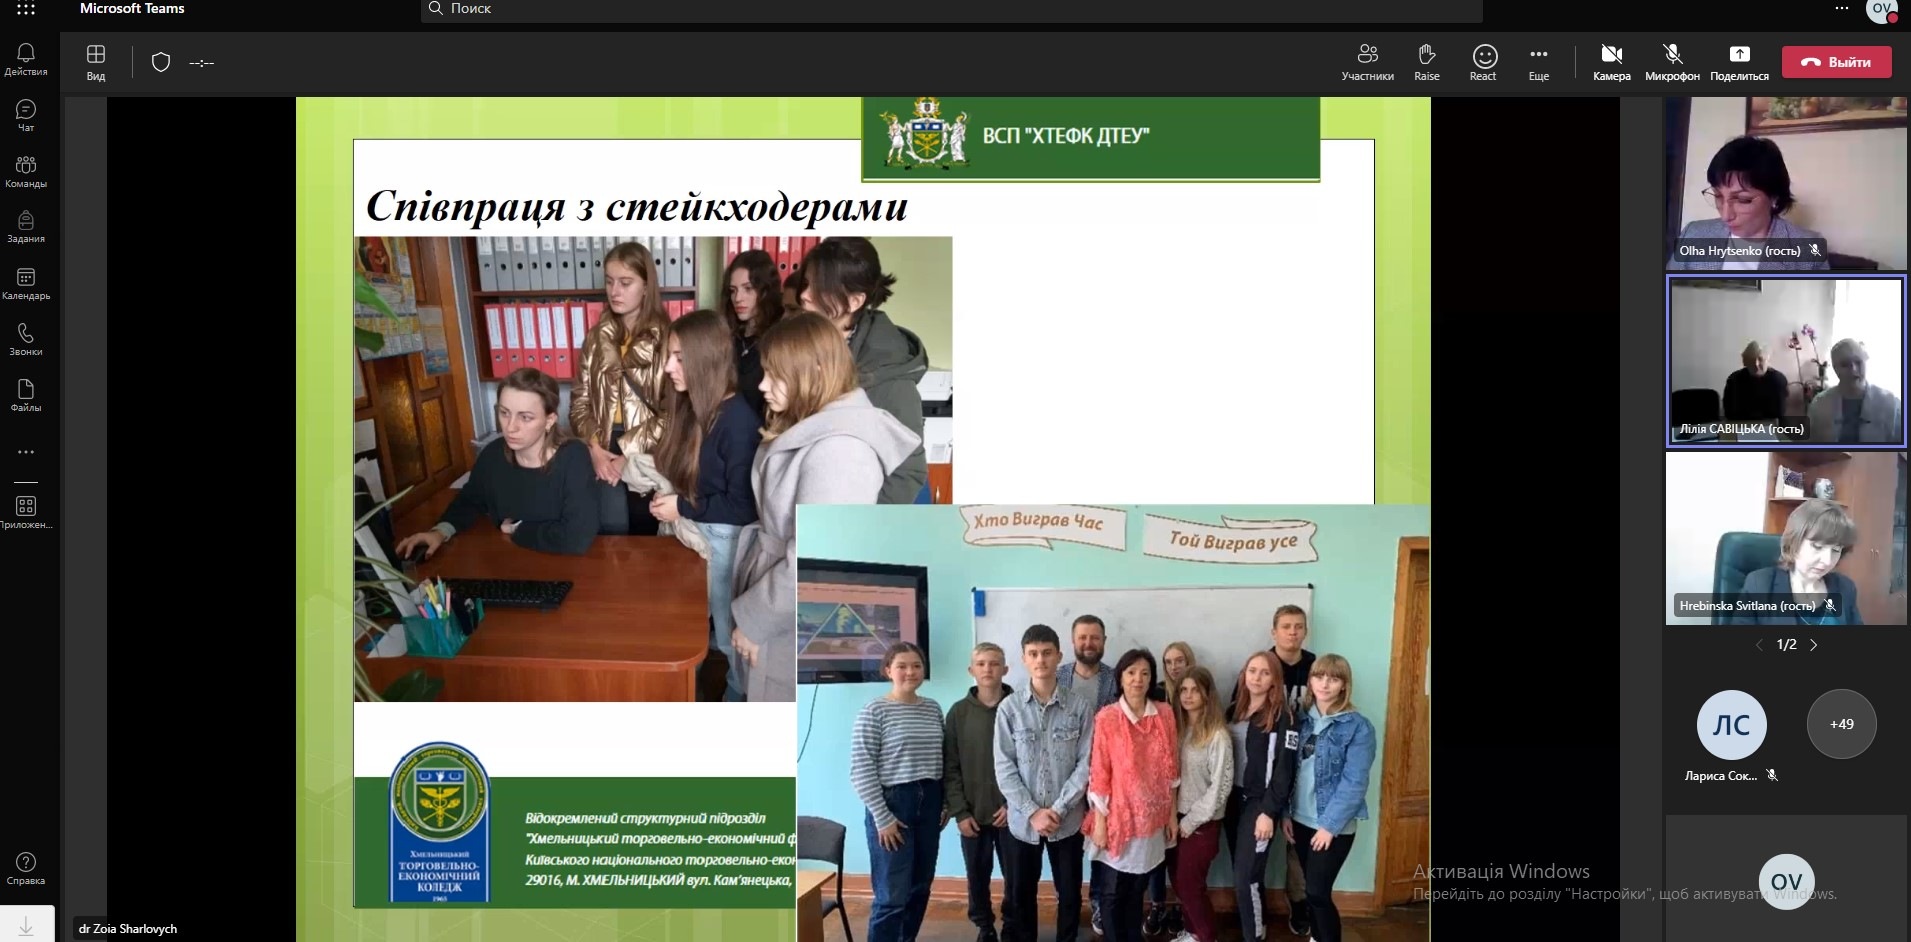
Task: Toggle the camera (Камера) on
Action: [x=1611, y=62]
